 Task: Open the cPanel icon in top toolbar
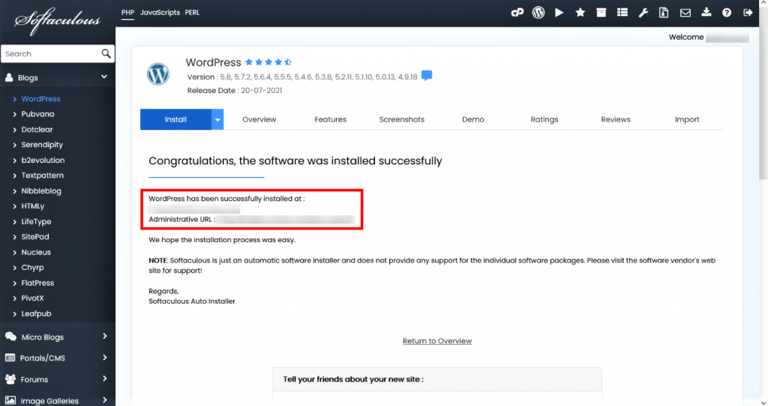[517, 13]
